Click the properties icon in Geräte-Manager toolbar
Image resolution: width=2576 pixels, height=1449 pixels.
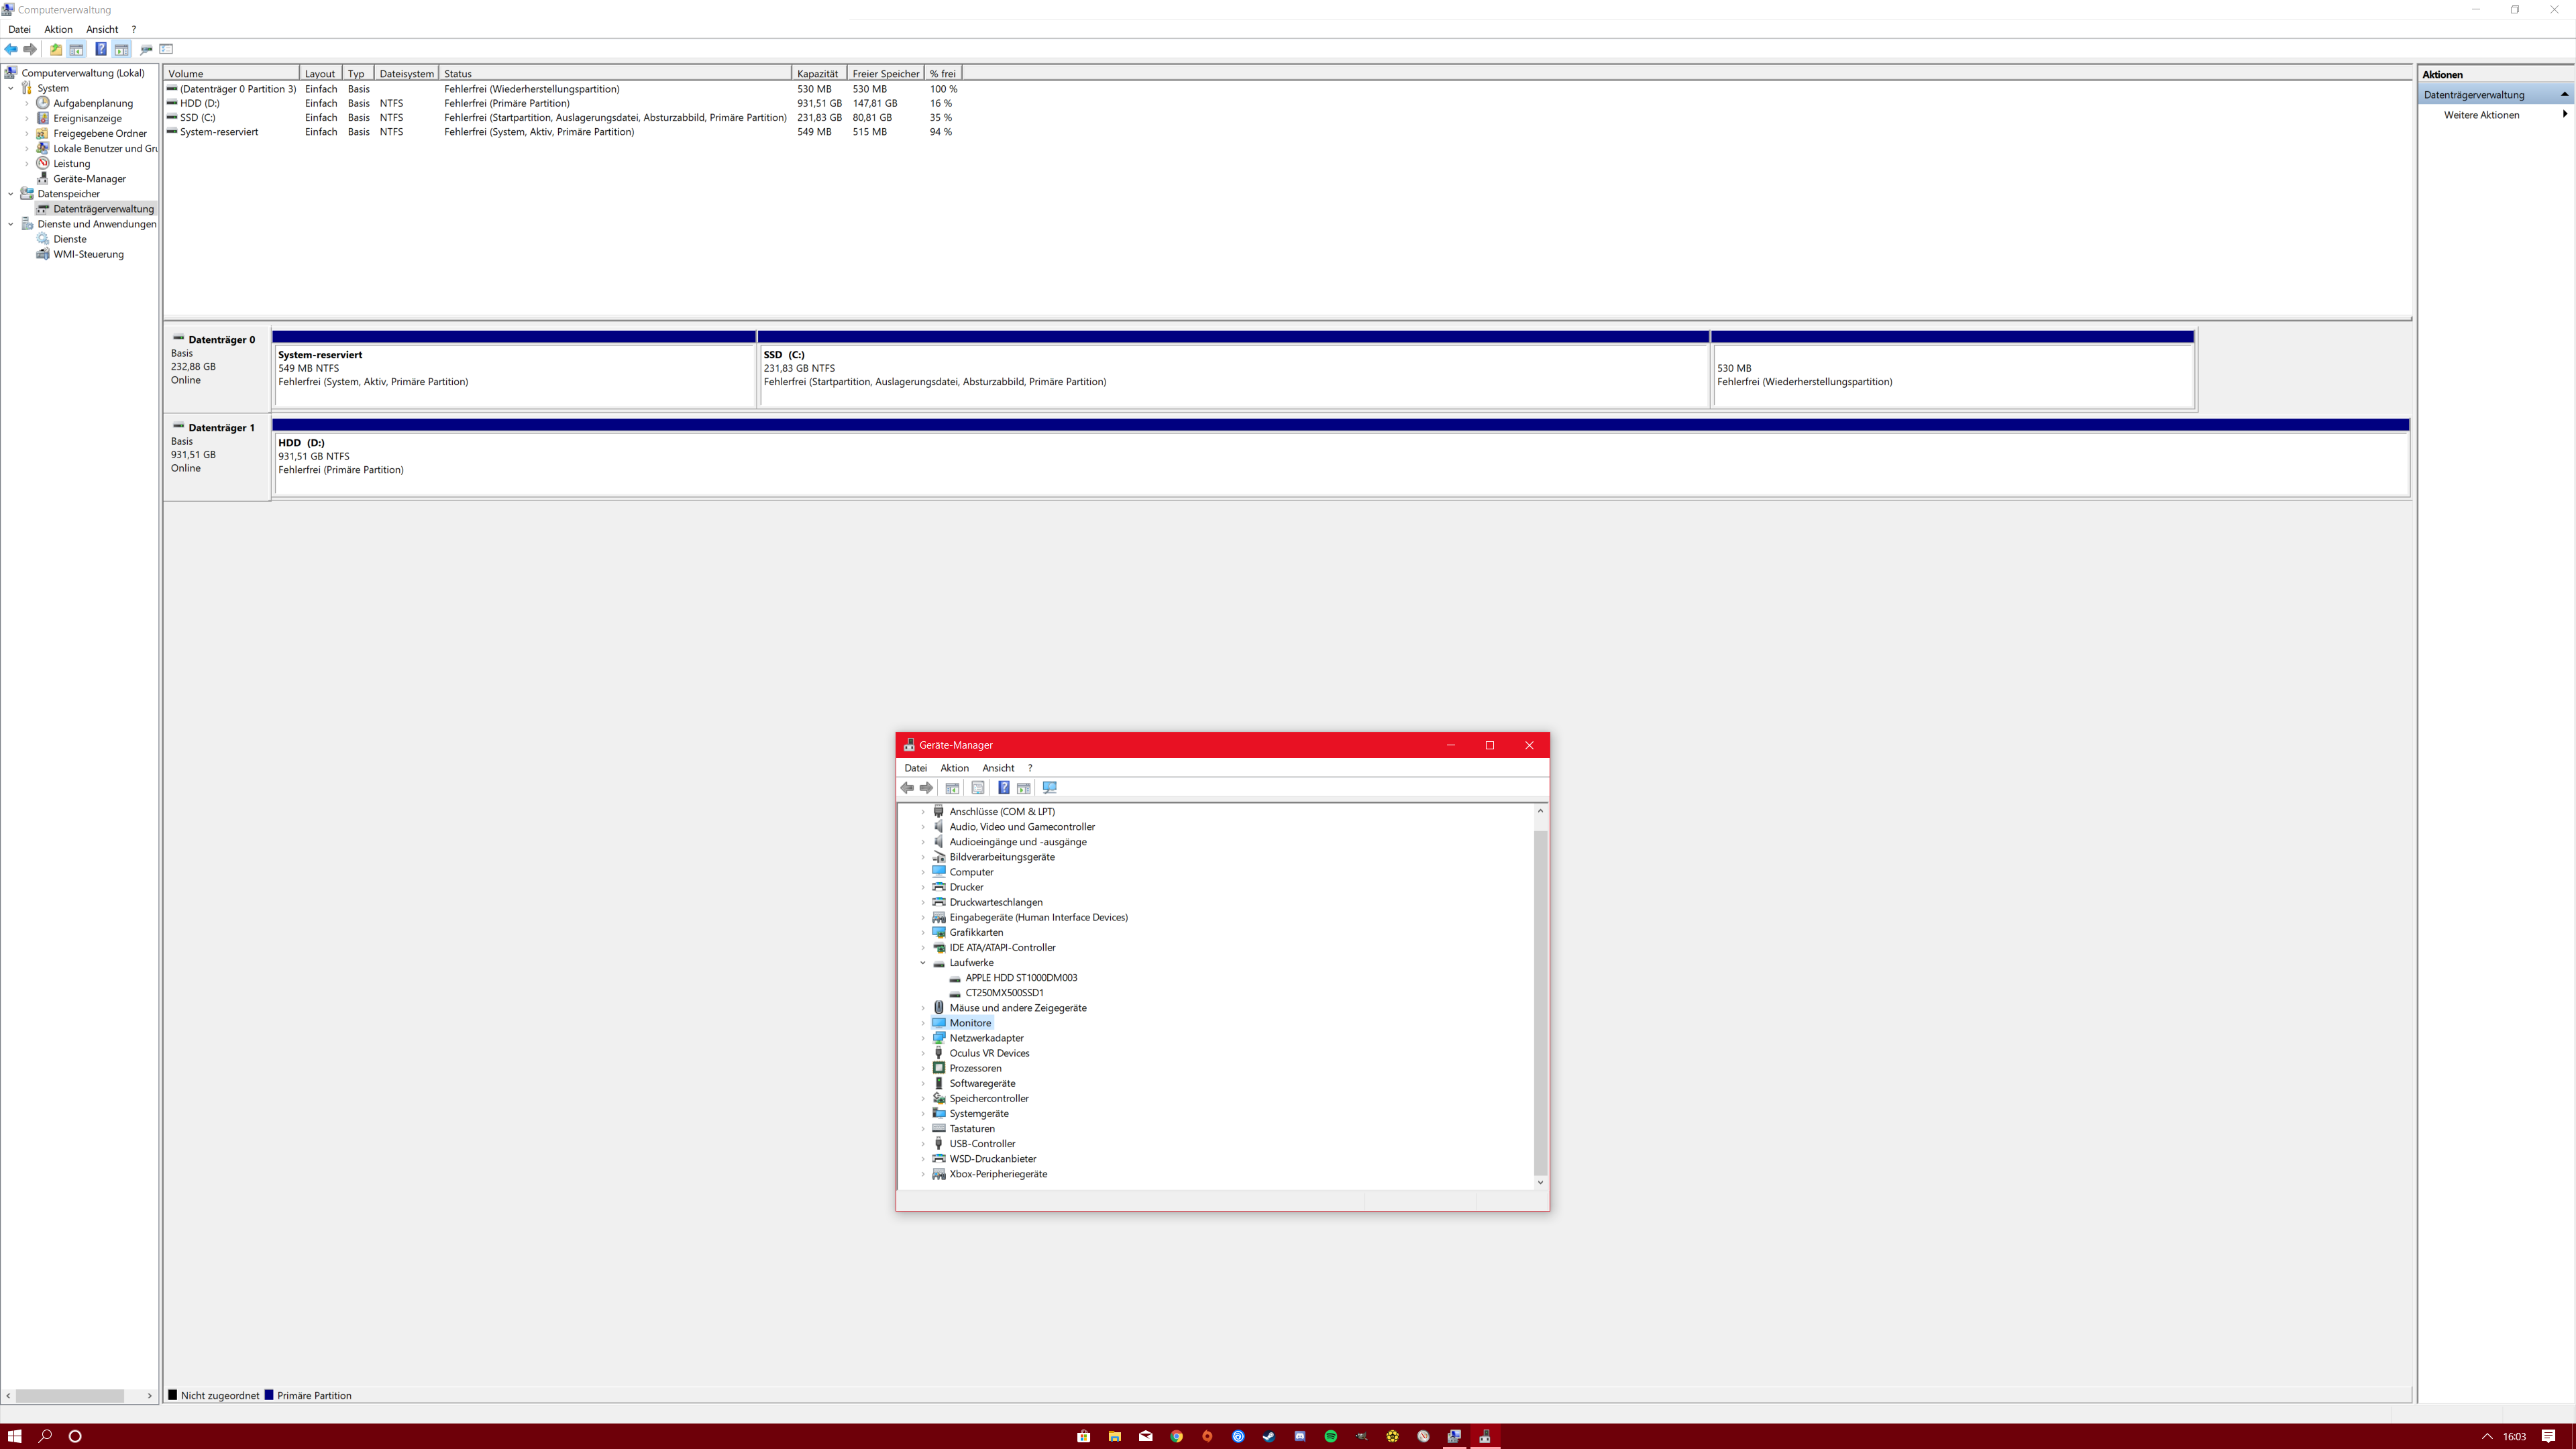(x=978, y=788)
